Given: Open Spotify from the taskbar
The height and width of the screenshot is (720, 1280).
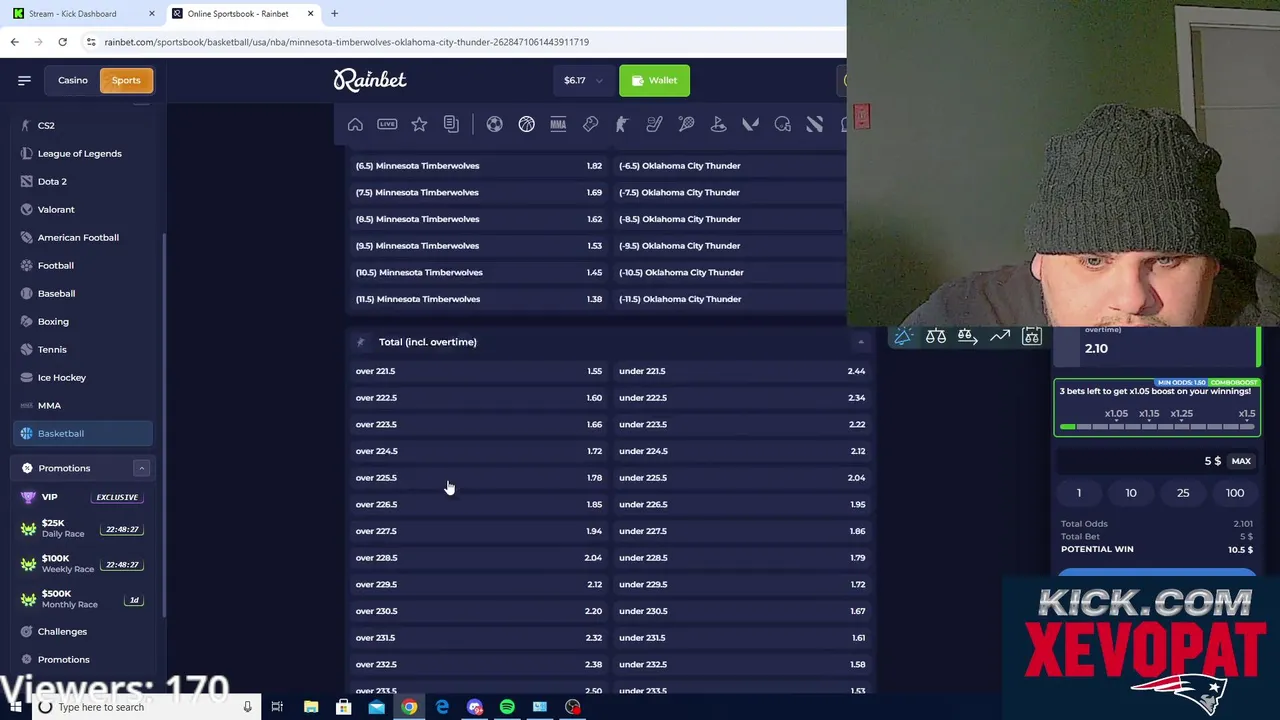Looking at the screenshot, I should point(507,707).
